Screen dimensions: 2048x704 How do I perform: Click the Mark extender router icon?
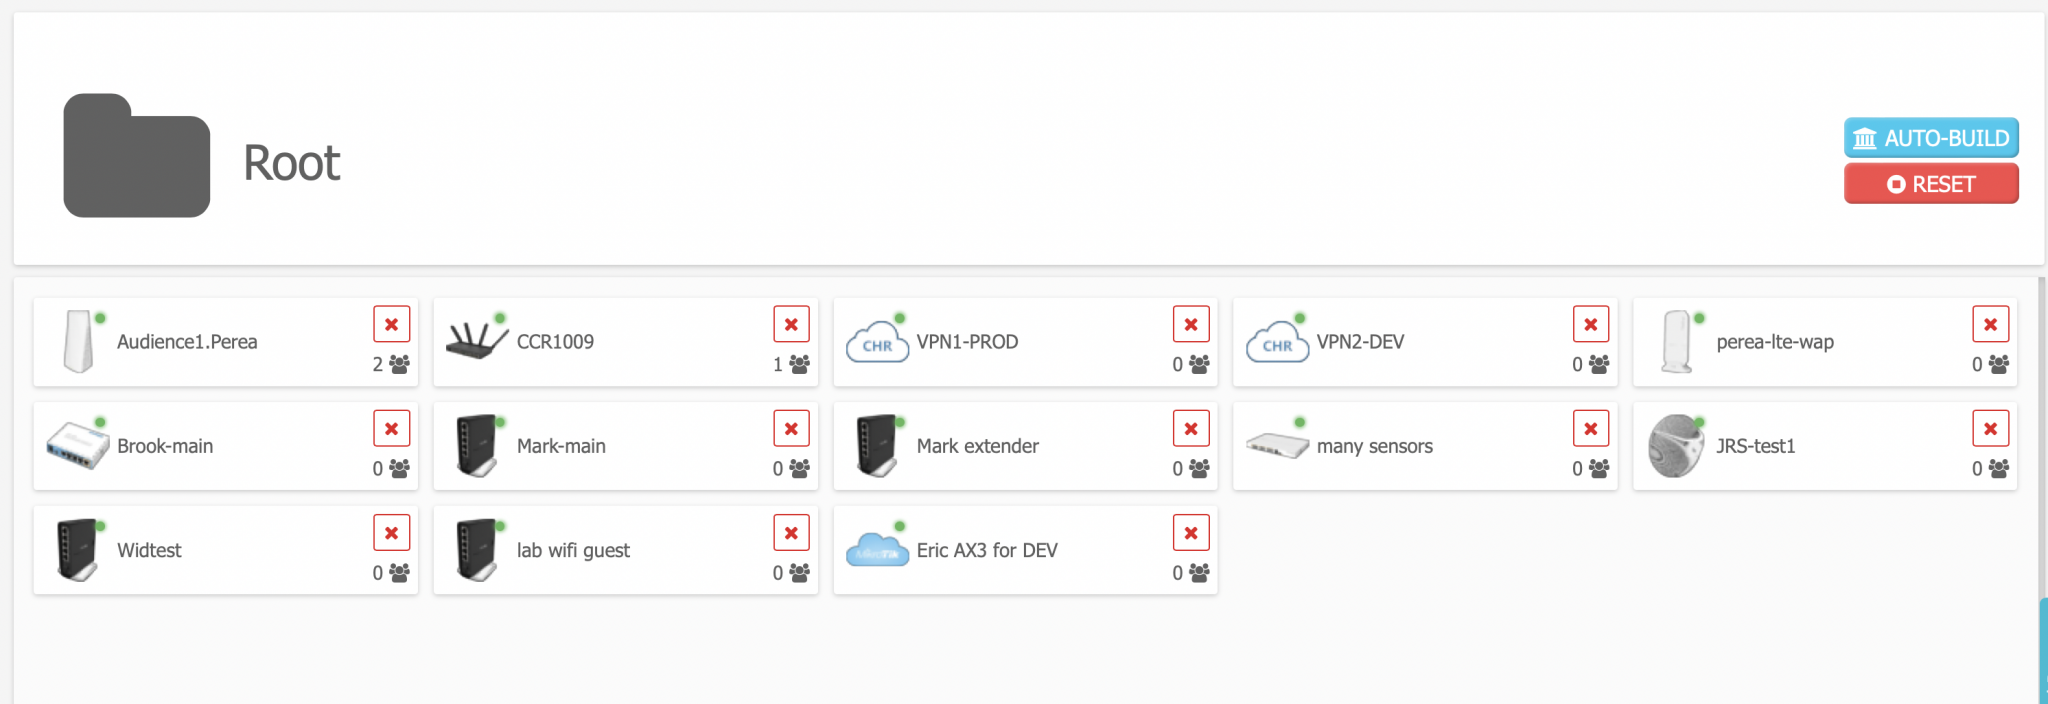pos(877,446)
